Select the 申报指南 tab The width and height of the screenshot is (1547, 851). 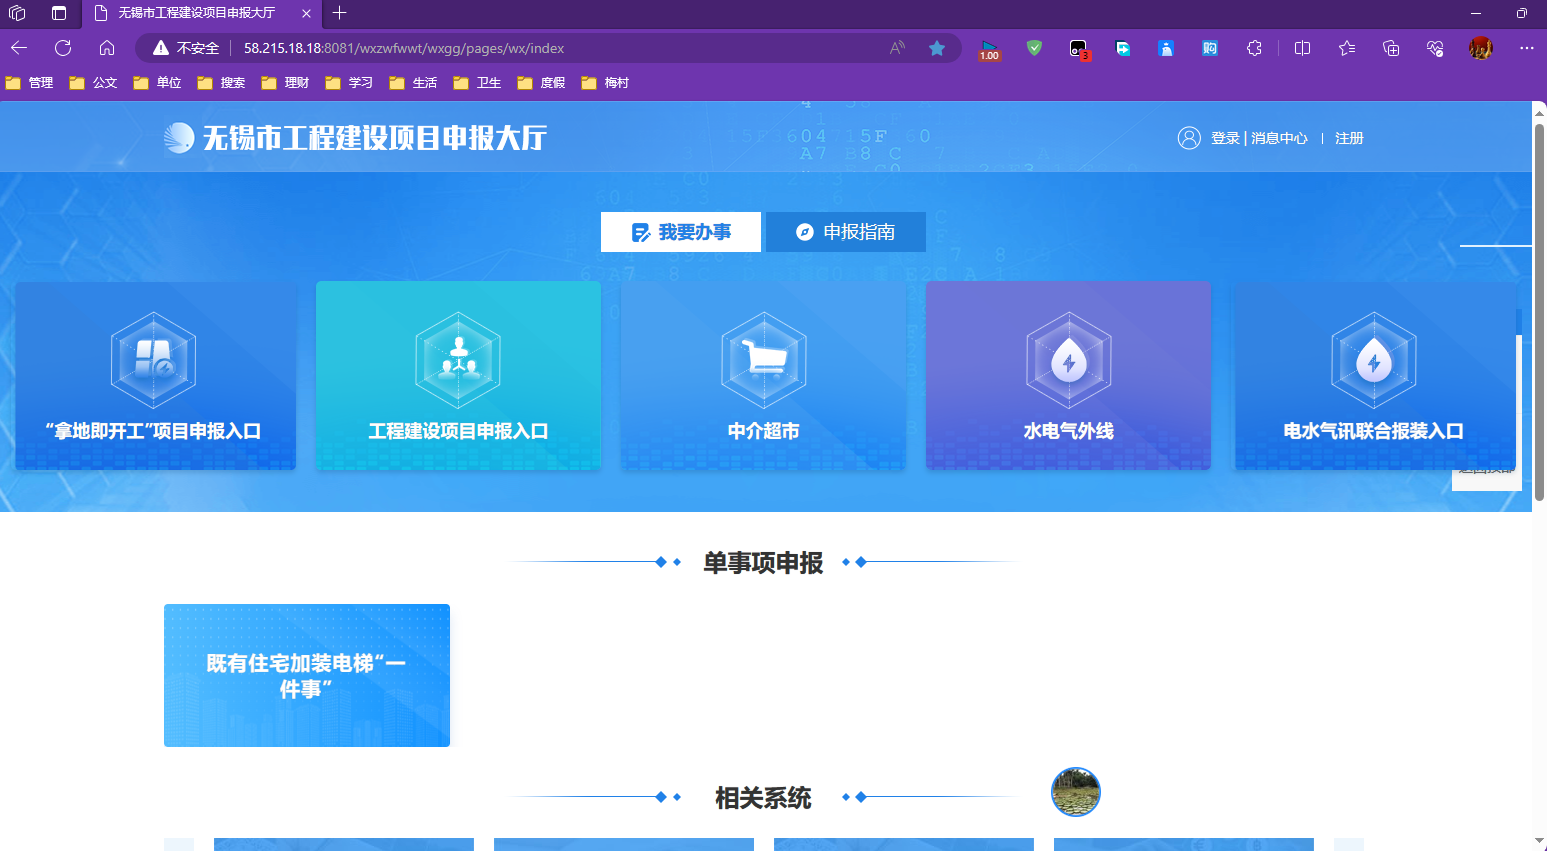click(x=845, y=232)
